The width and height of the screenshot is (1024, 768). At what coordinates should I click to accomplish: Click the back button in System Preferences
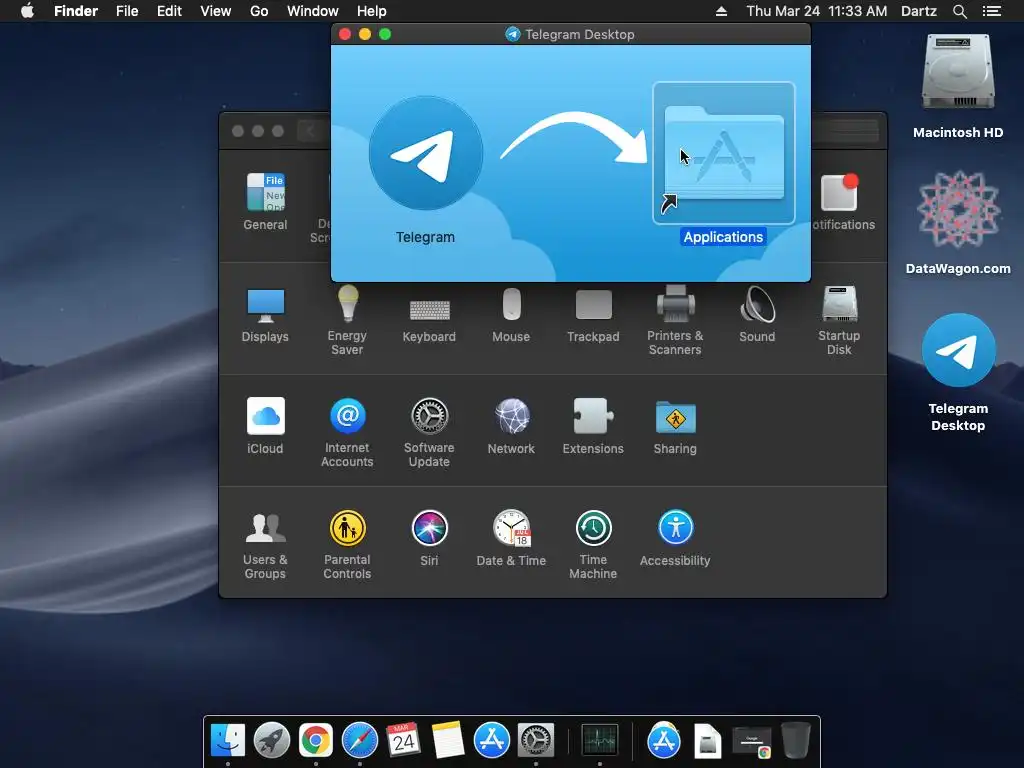(x=310, y=131)
